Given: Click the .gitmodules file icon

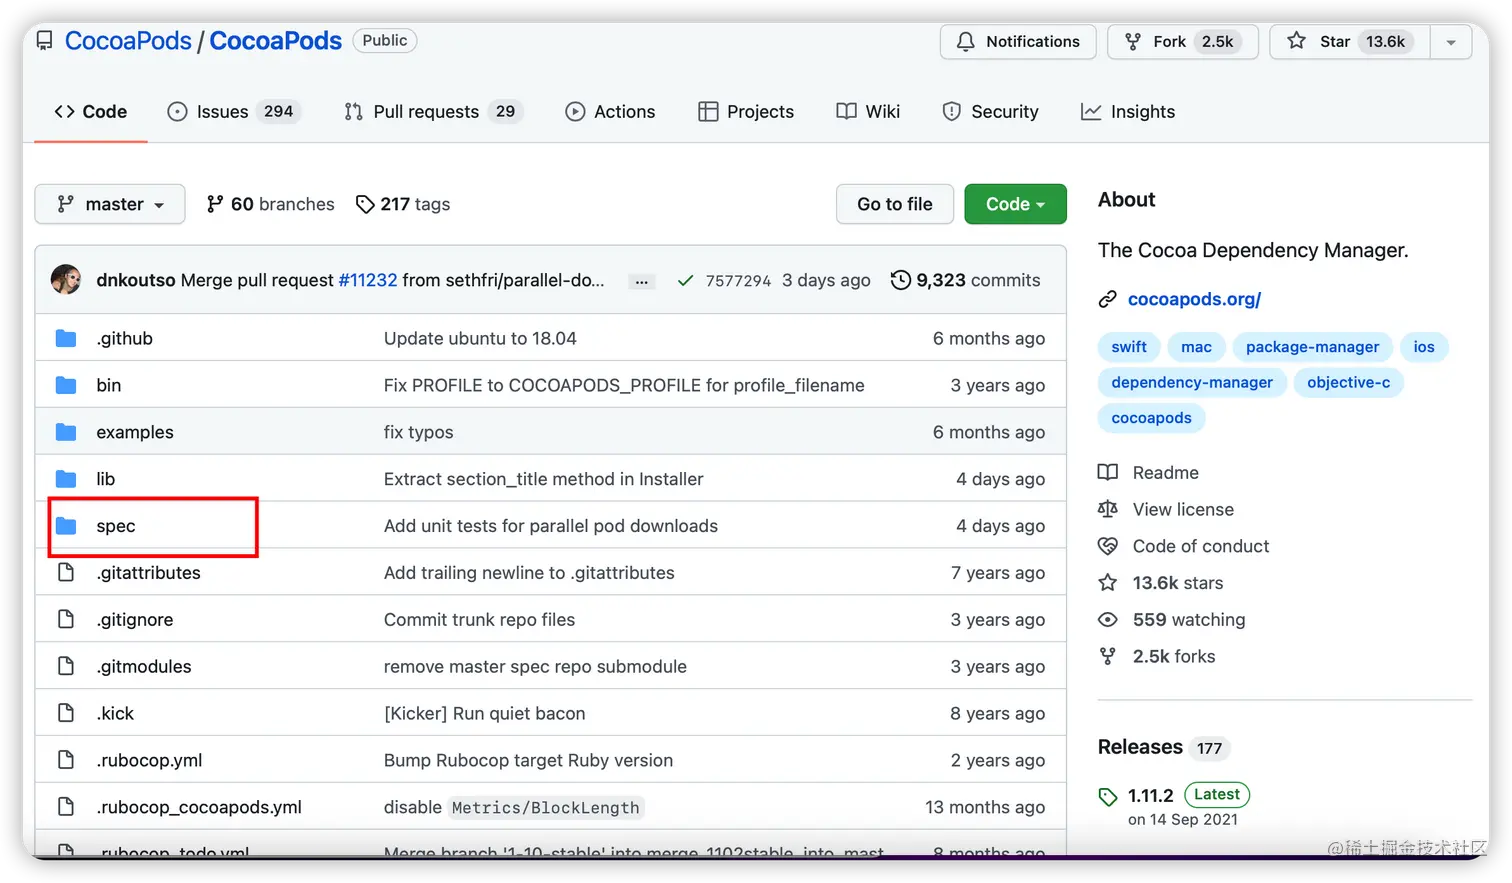Looking at the screenshot, I should click(x=66, y=667).
